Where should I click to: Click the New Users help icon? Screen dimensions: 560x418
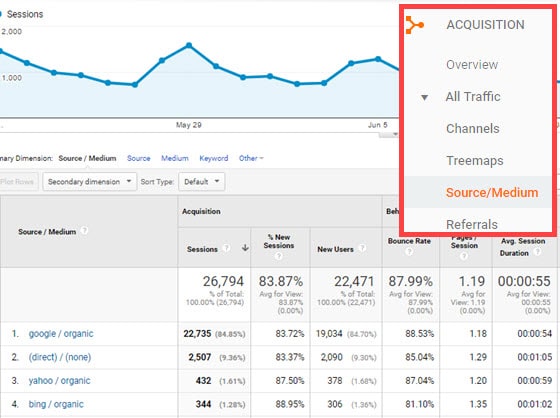pyautogui.click(x=362, y=248)
